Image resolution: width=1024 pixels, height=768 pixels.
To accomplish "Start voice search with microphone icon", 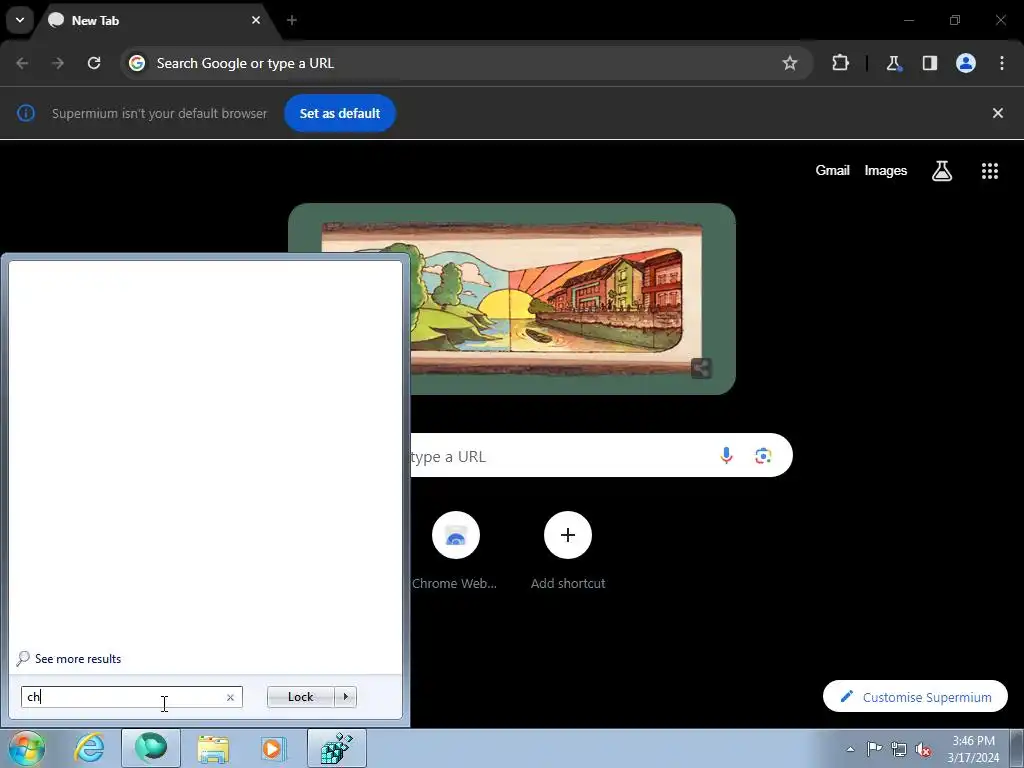I will 726,455.
